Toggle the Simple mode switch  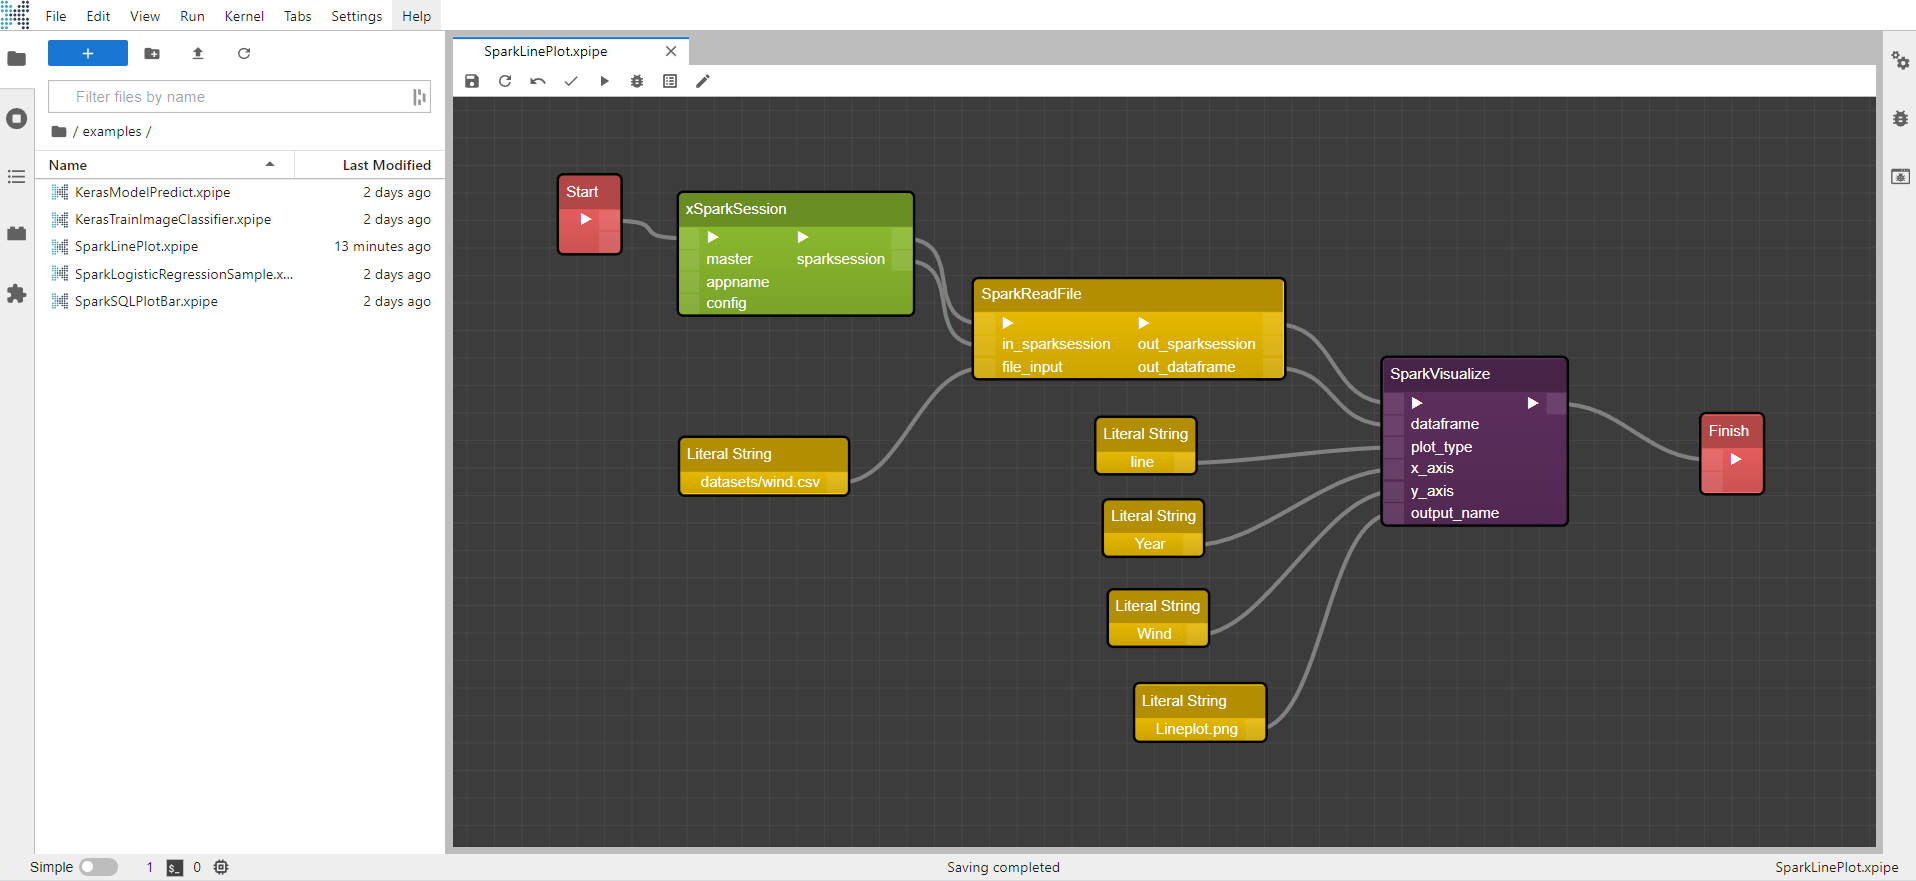pyautogui.click(x=98, y=867)
